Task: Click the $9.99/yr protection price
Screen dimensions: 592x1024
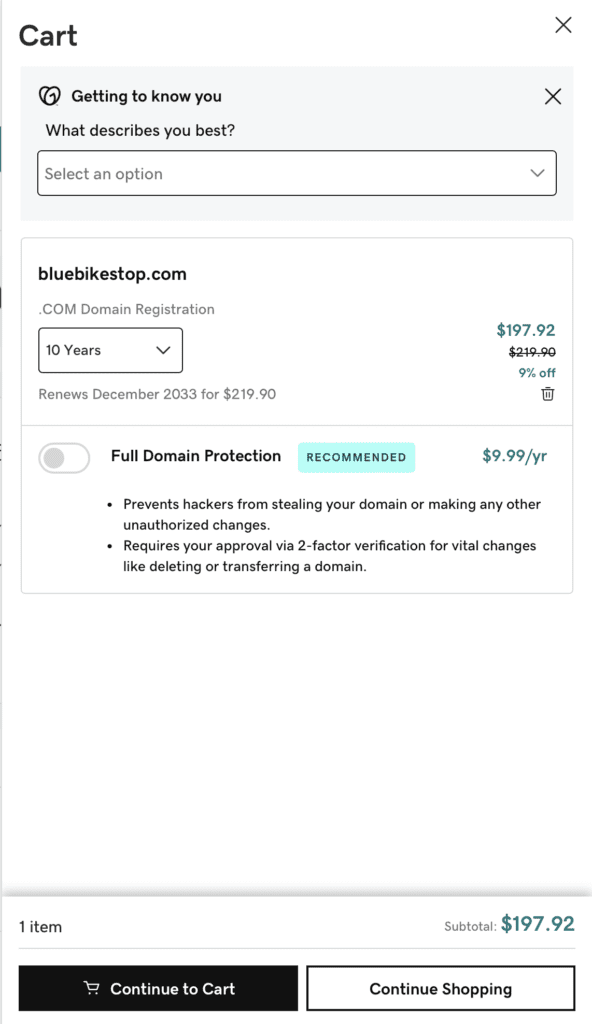Action: pos(514,456)
